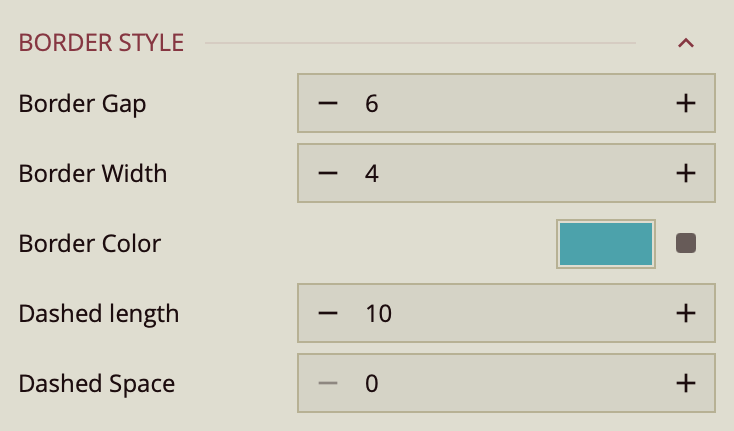Increase Border Width with plus icon

point(685,173)
